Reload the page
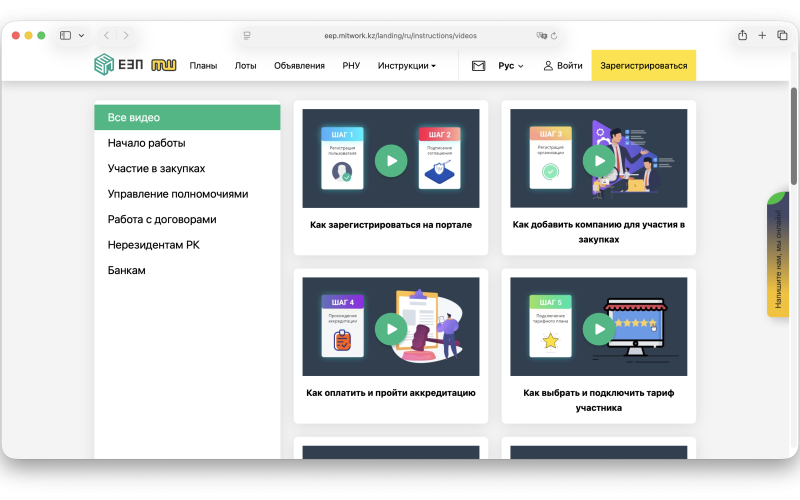800x500 pixels. pos(554,35)
